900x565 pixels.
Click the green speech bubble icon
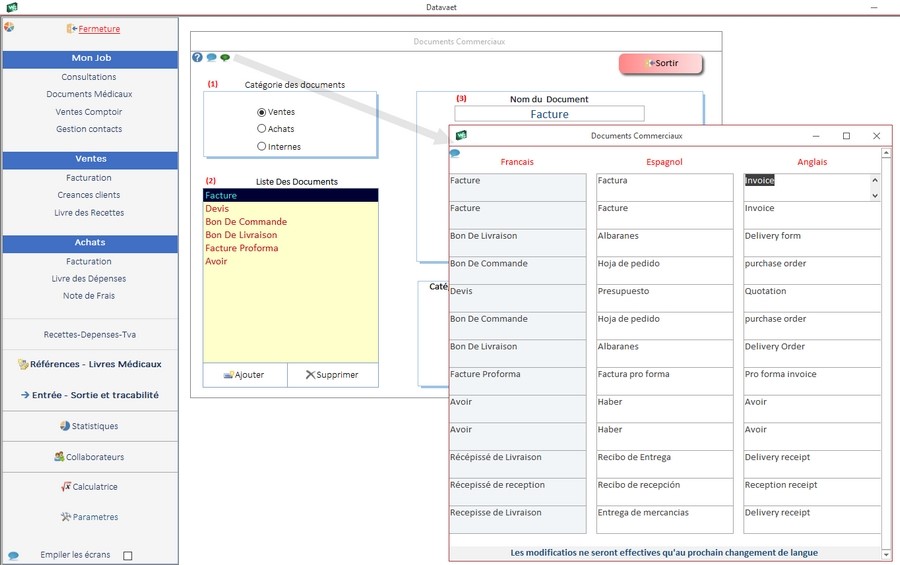click(x=225, y=57)
